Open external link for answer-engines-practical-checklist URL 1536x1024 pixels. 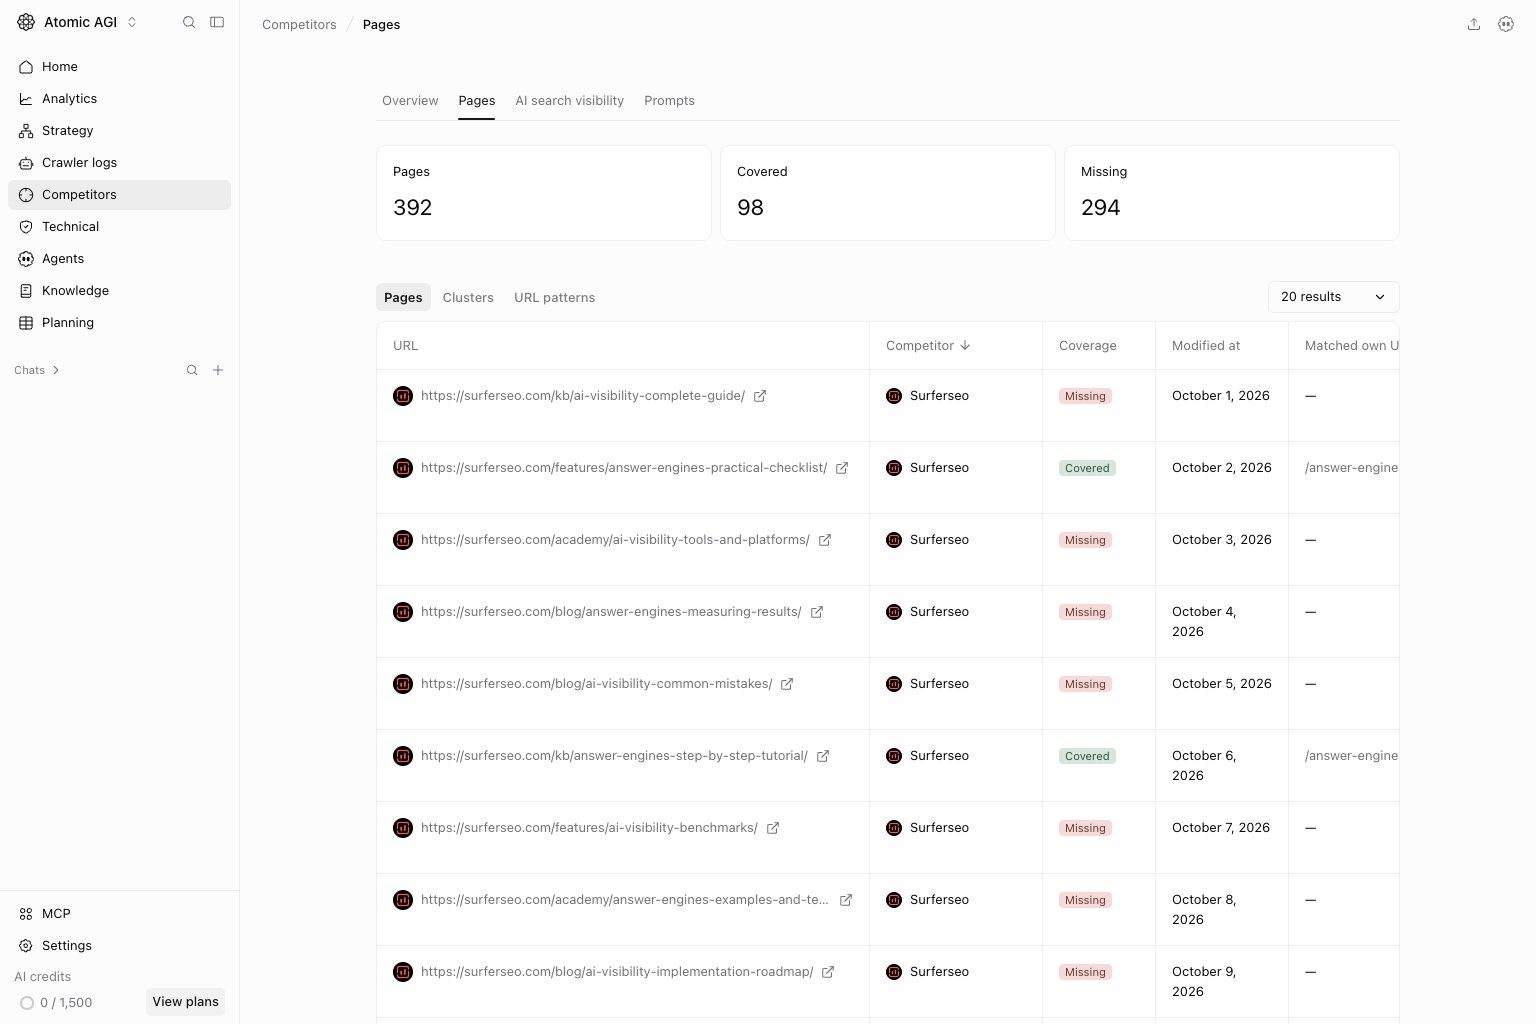tap(842, 468)
